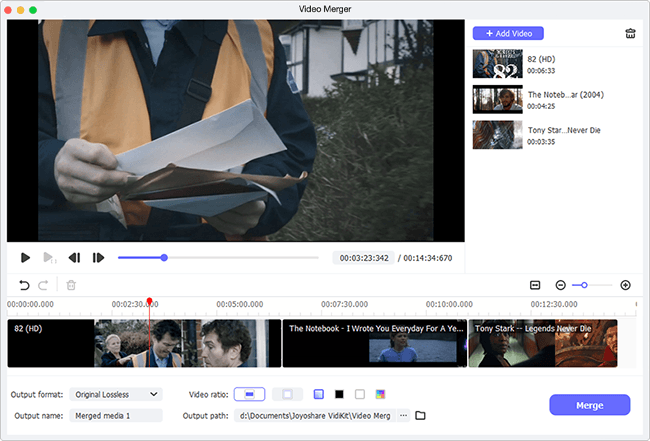The image size is (650, 441).
Task: Click 00:05:00.000 mark on timeline ruler
Action: point(240,304)
